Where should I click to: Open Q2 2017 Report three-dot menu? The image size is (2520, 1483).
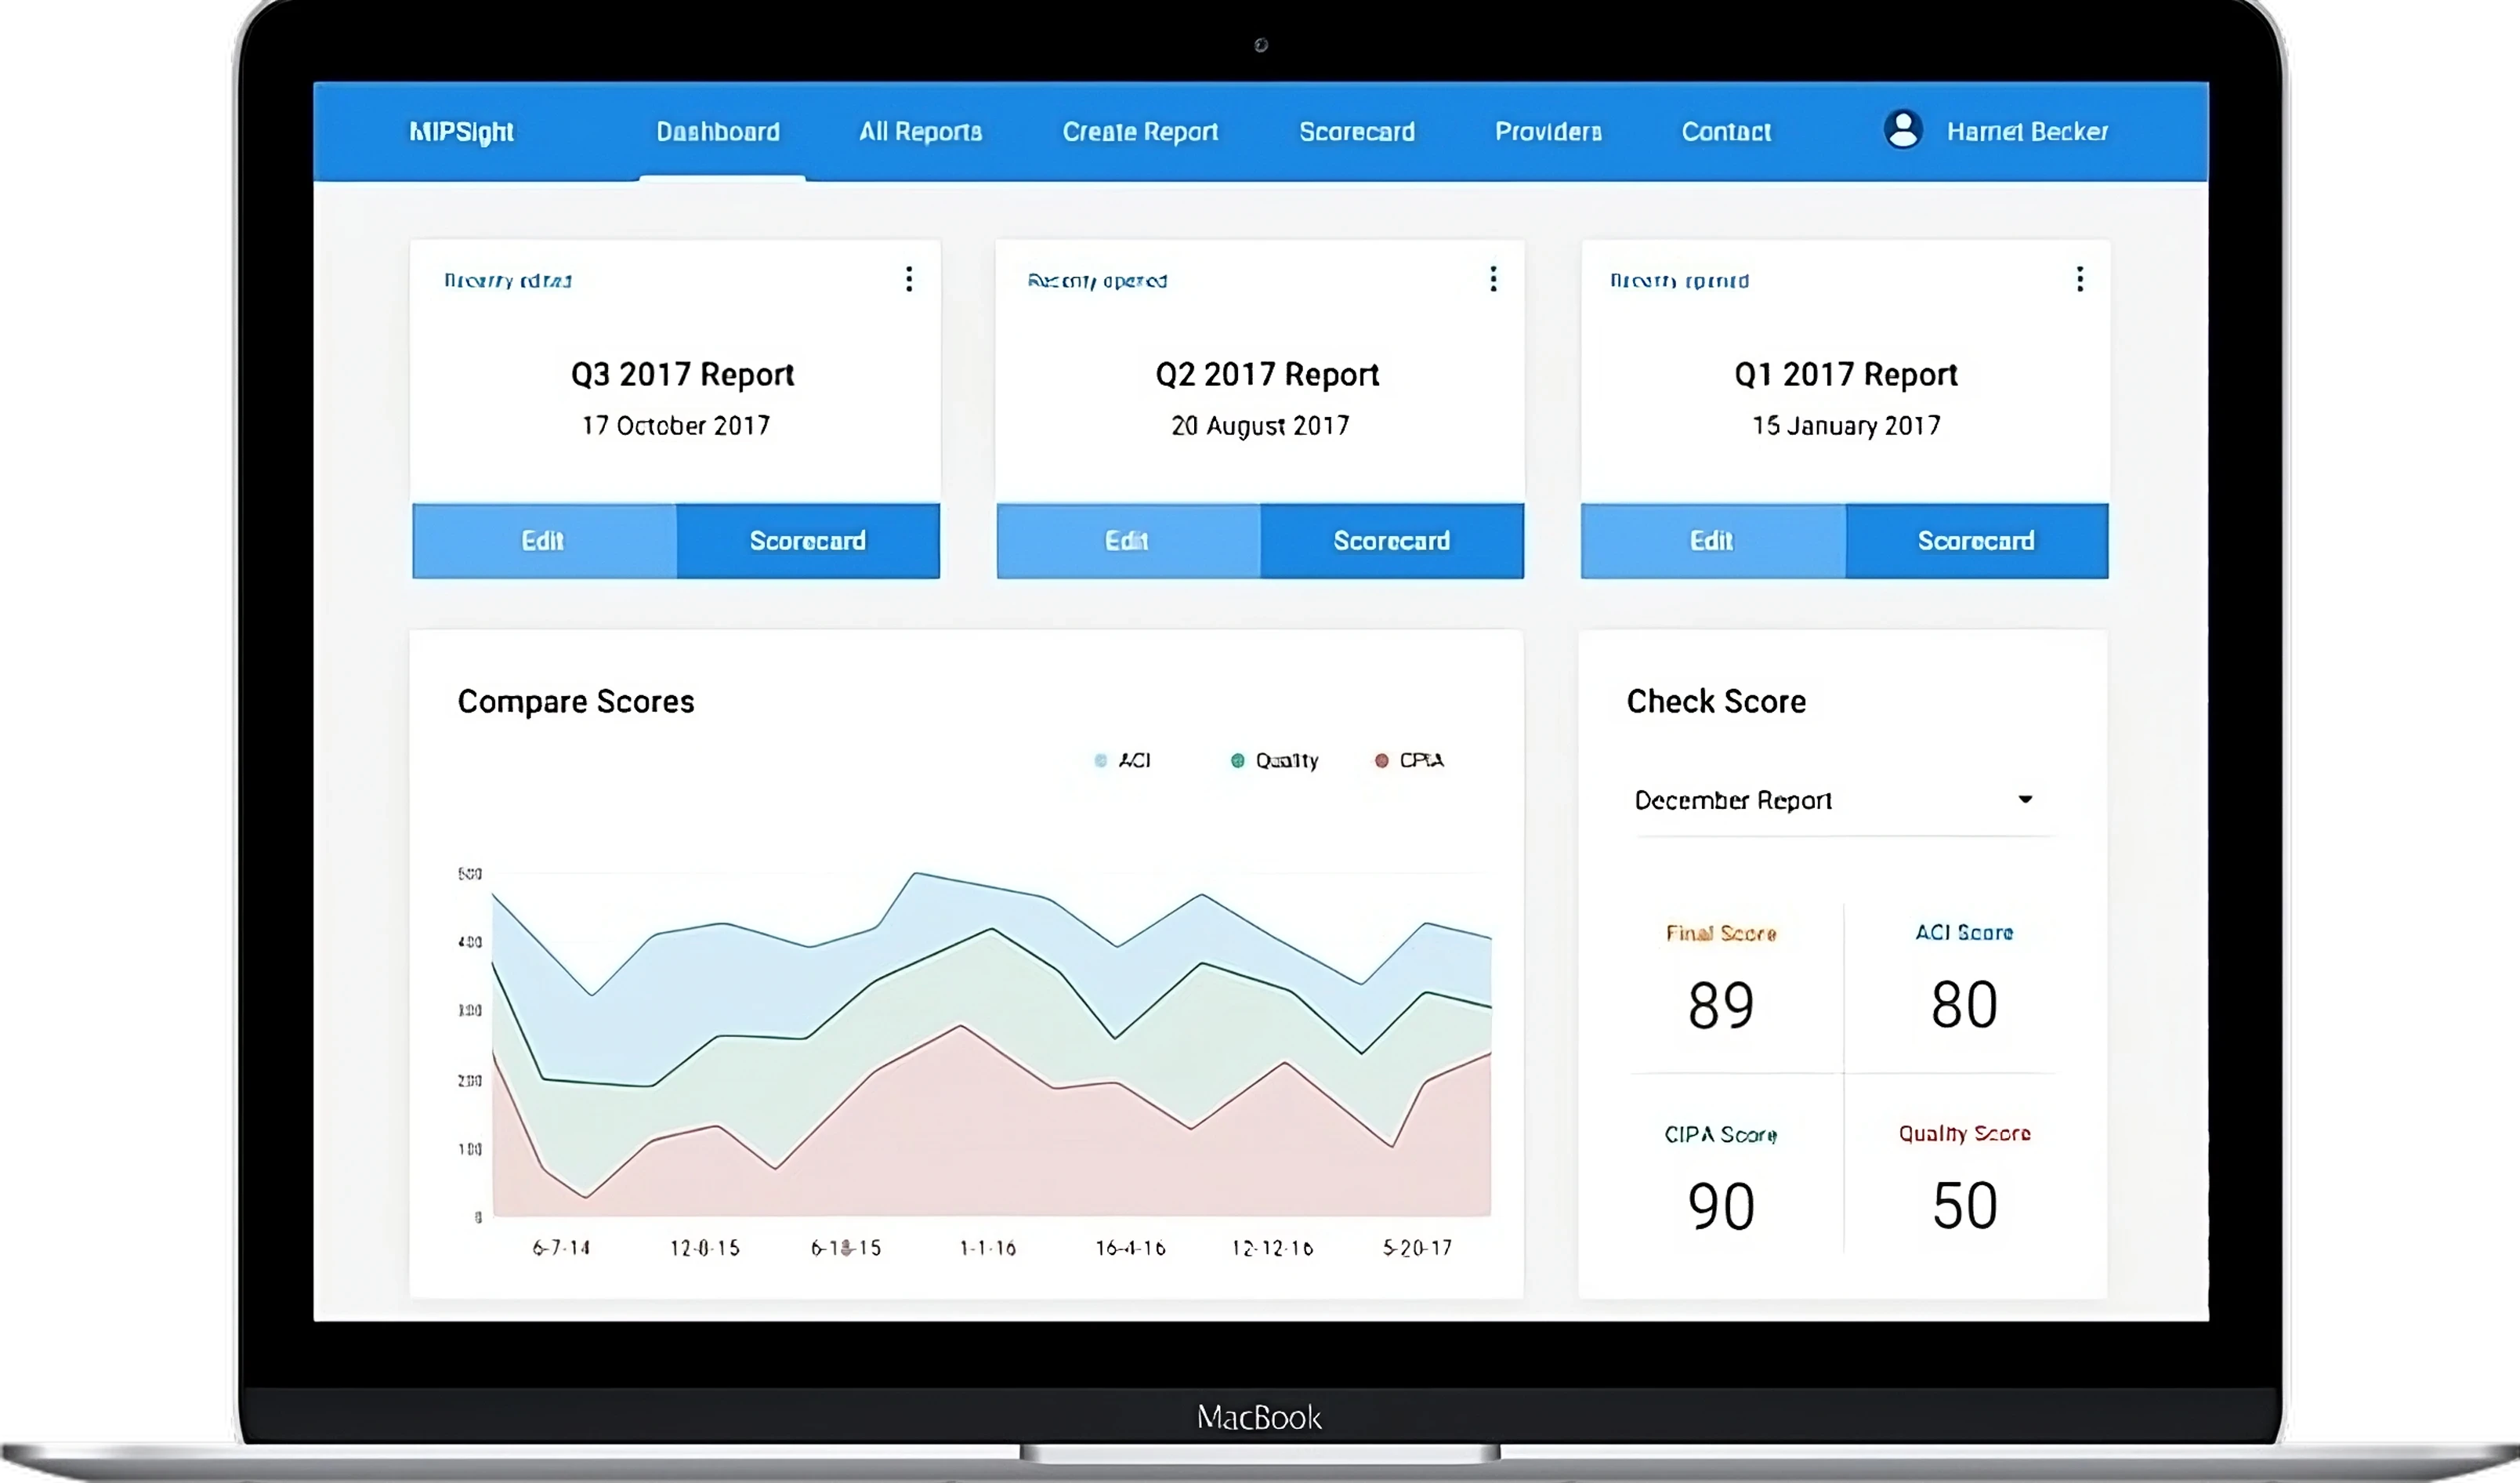coord(1493,279)
